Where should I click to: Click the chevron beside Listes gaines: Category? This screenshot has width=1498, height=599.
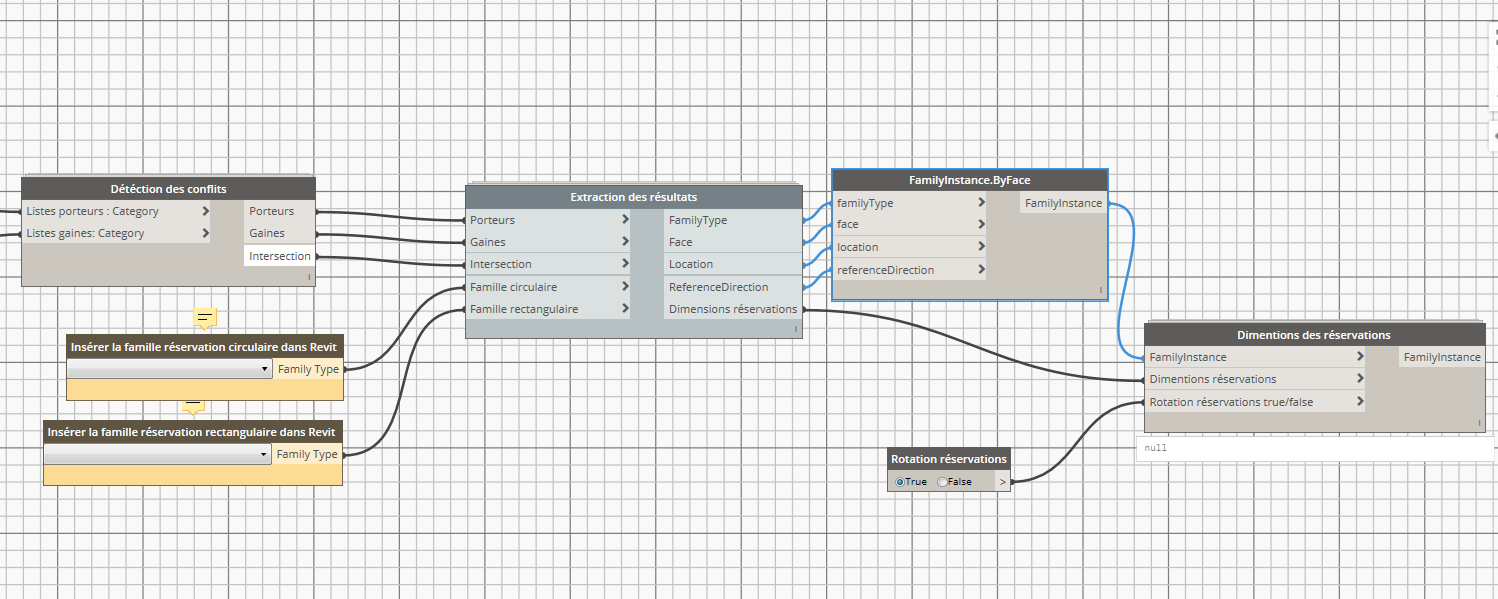pos(205,234)
